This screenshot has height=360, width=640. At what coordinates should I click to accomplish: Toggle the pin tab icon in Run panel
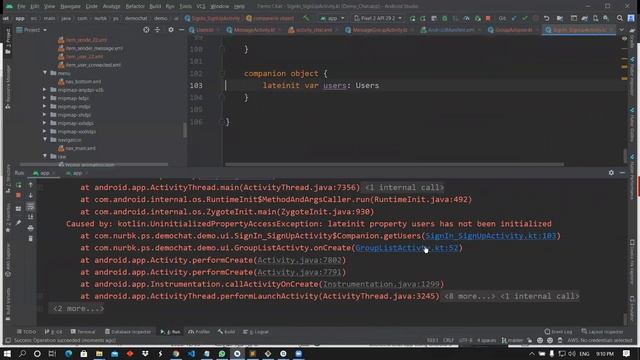pos(18,223)
